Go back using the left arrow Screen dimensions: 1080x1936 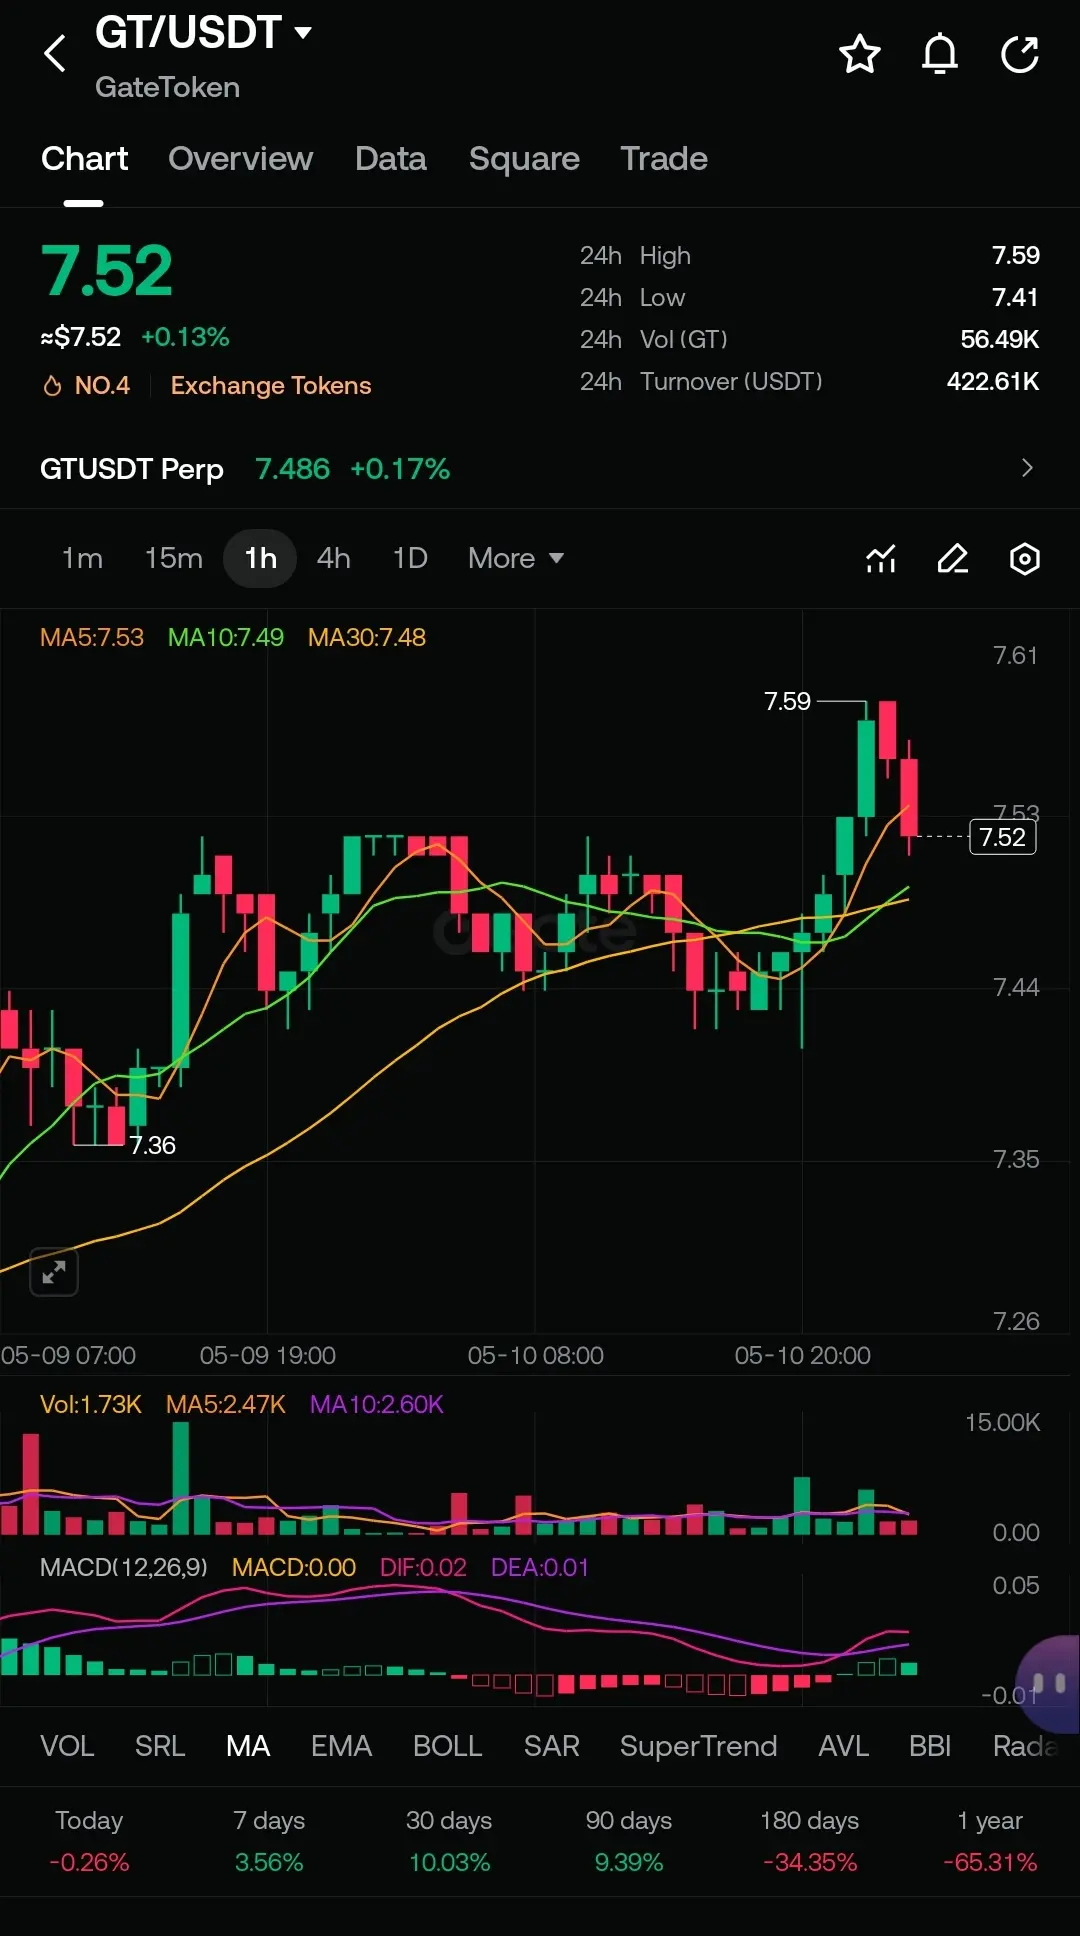[x=55, y=53]
